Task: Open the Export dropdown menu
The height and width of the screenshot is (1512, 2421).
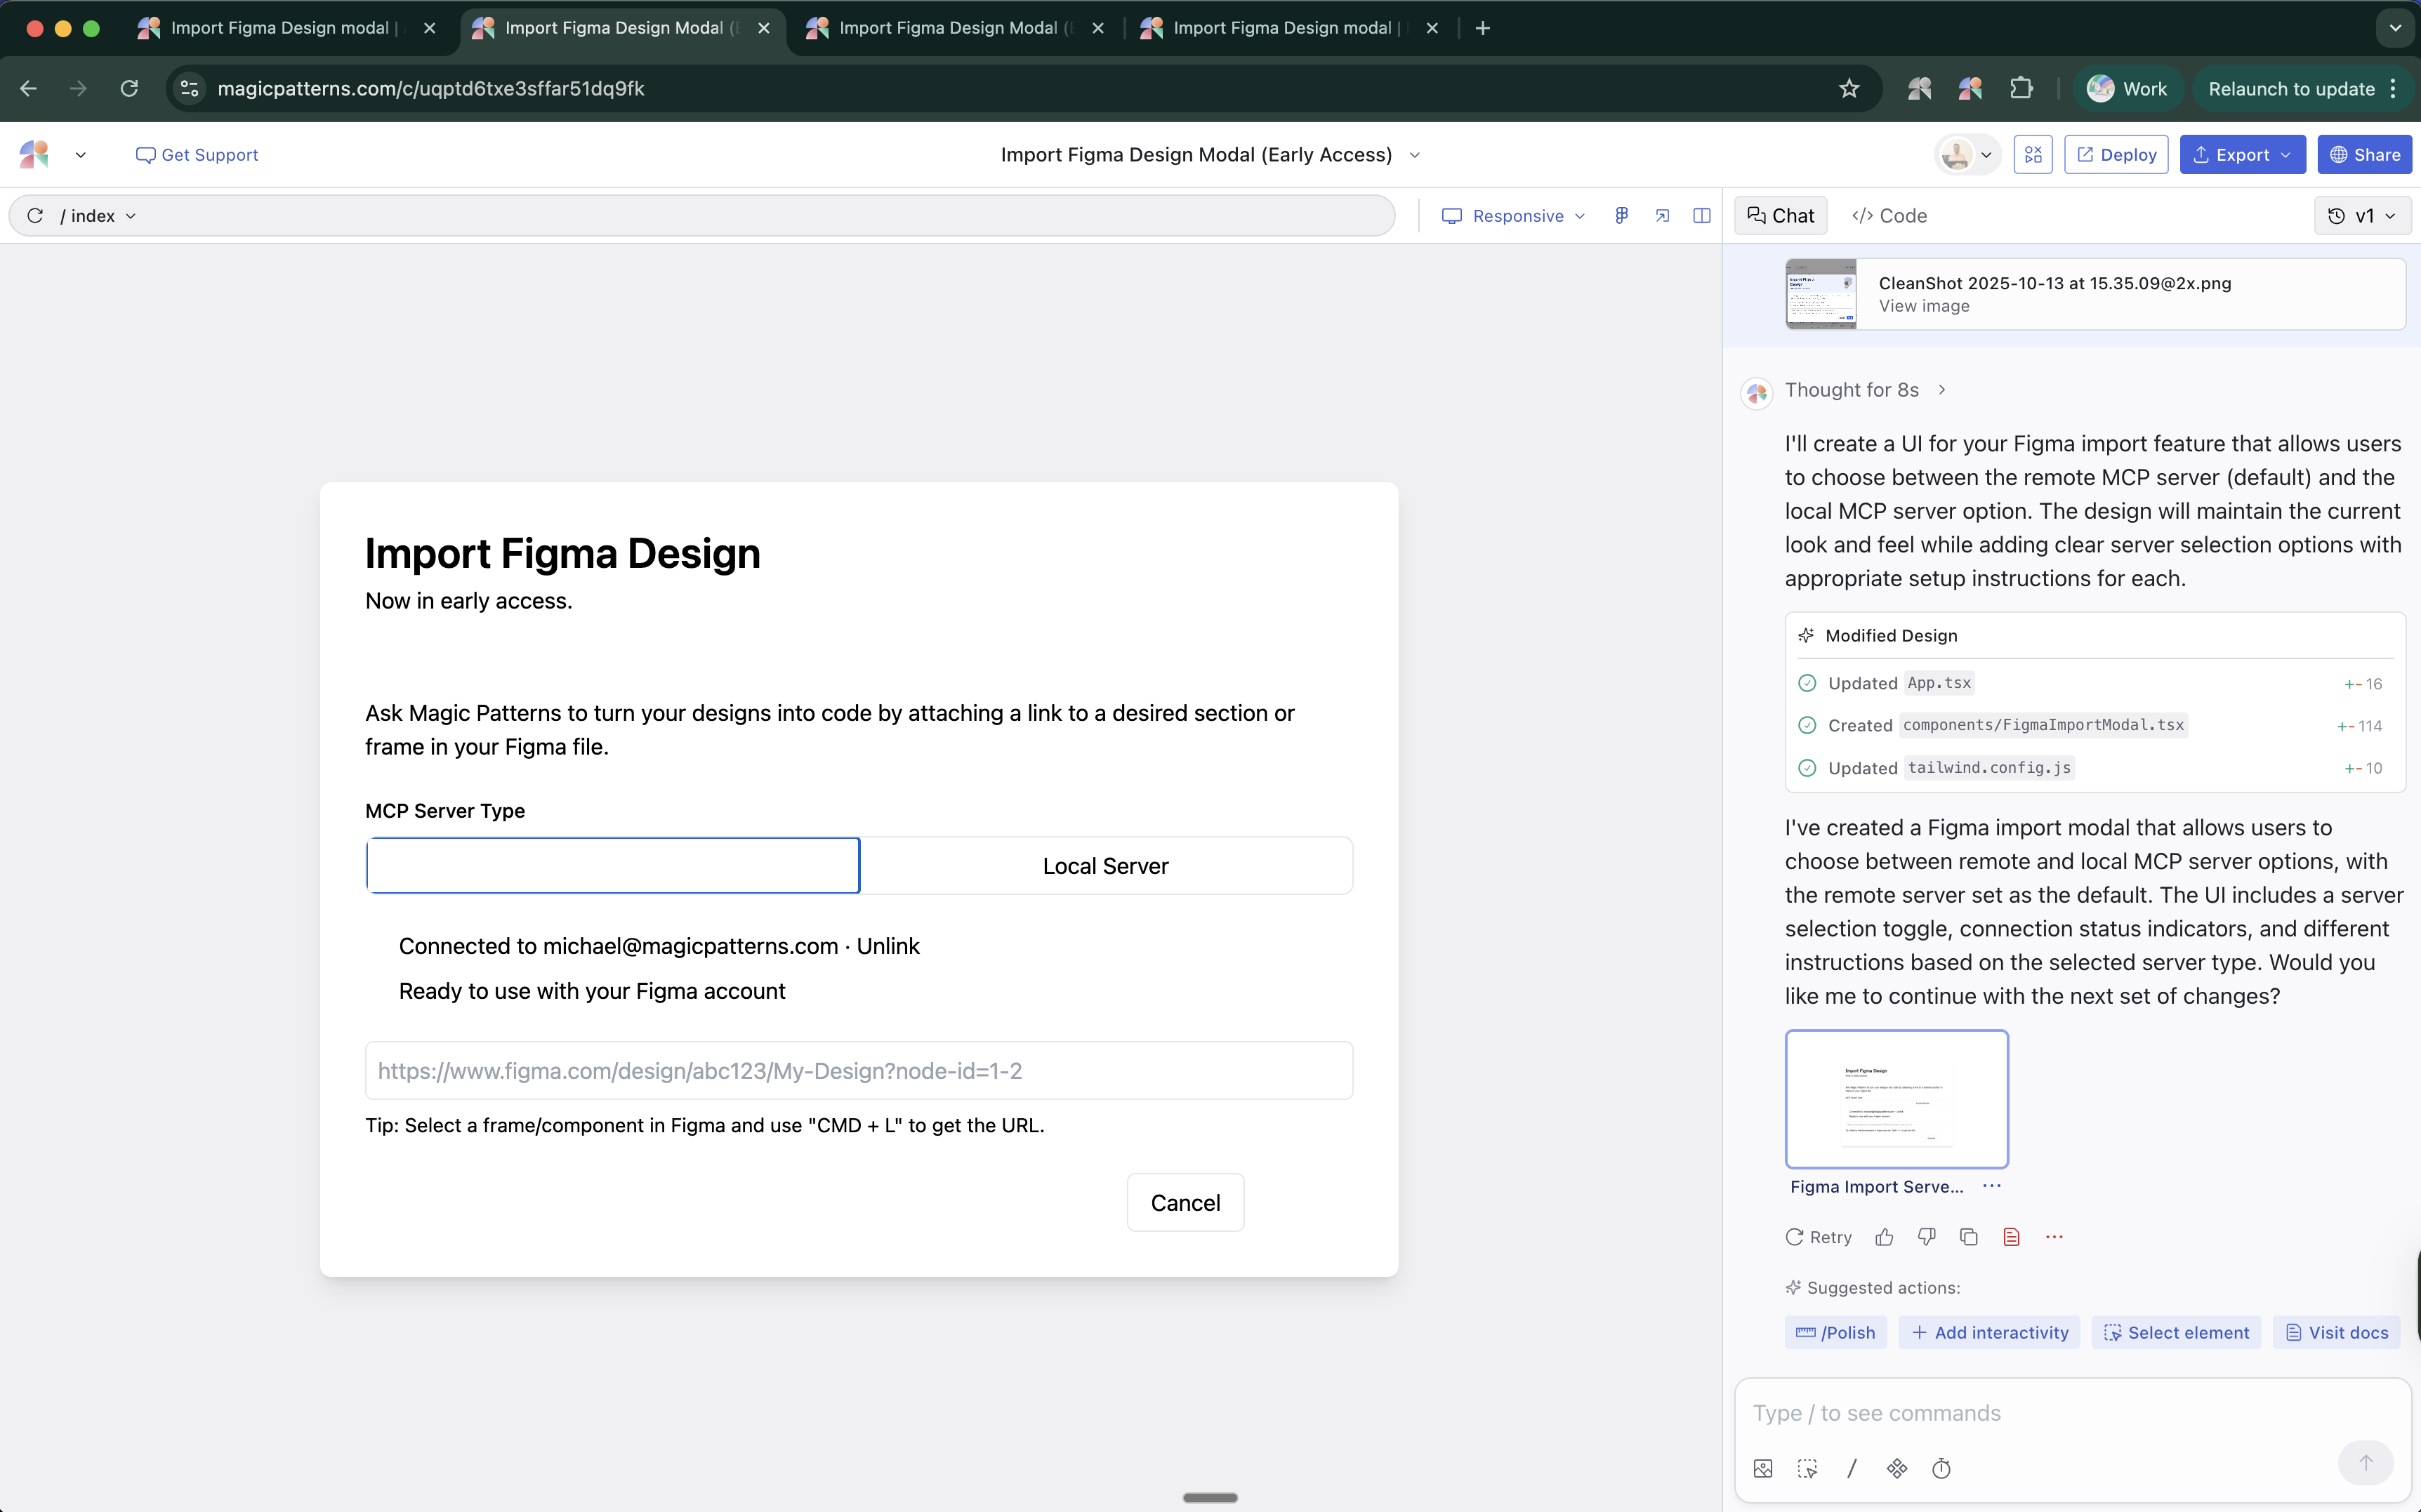Action: pos(2241,155)
